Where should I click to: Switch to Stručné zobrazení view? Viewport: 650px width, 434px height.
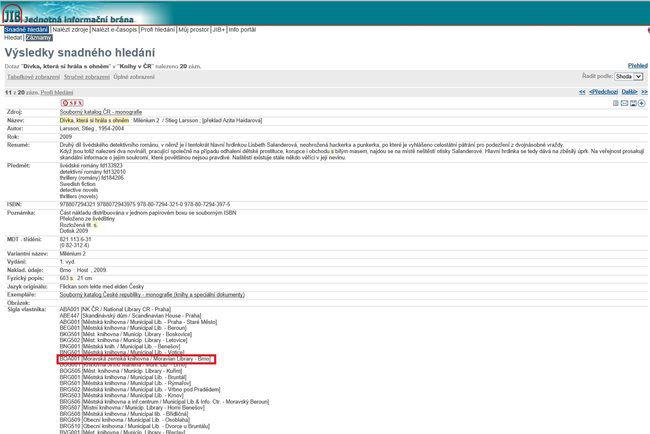click(x=87, y=77)
